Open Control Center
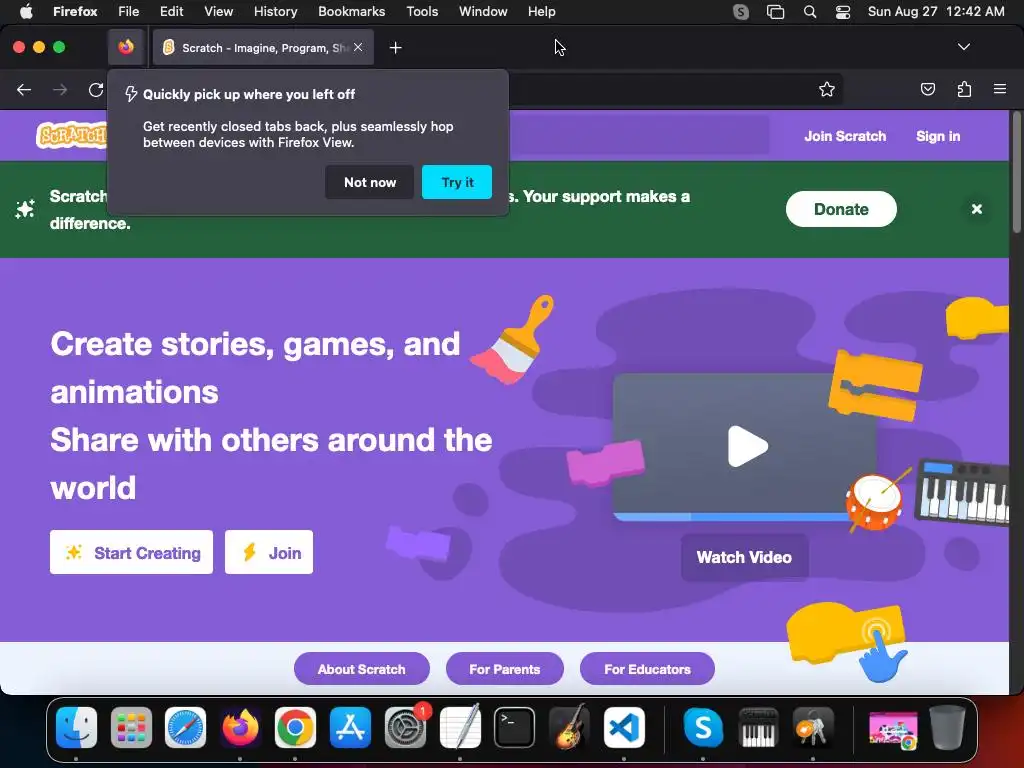Screen dimensions: 1024x768 842,11
